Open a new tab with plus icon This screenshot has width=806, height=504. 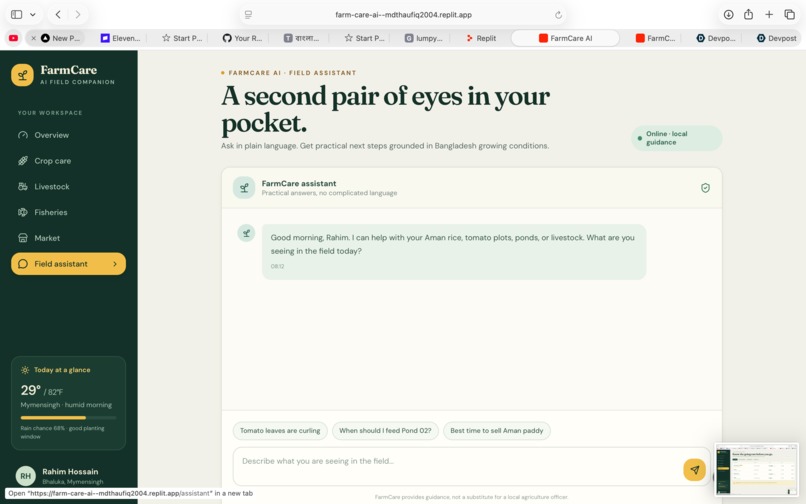tap(769, 14)
